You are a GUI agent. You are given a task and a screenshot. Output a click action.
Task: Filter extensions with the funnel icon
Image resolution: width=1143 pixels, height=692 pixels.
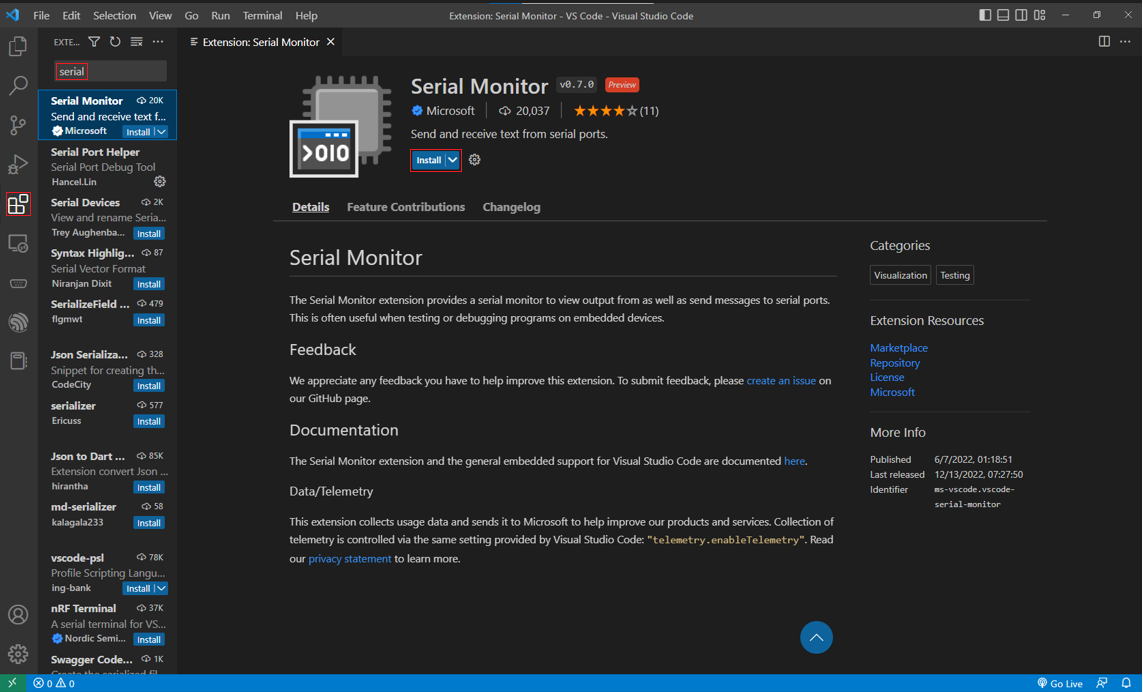[94, 42]
